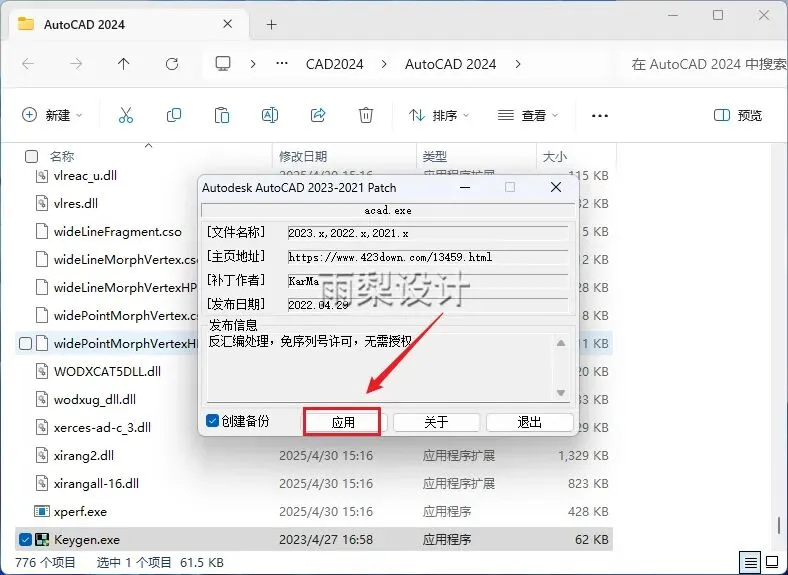Click the 关于 button in patch dialog
Screen dimensions: 788x575
tap(436, 422)
